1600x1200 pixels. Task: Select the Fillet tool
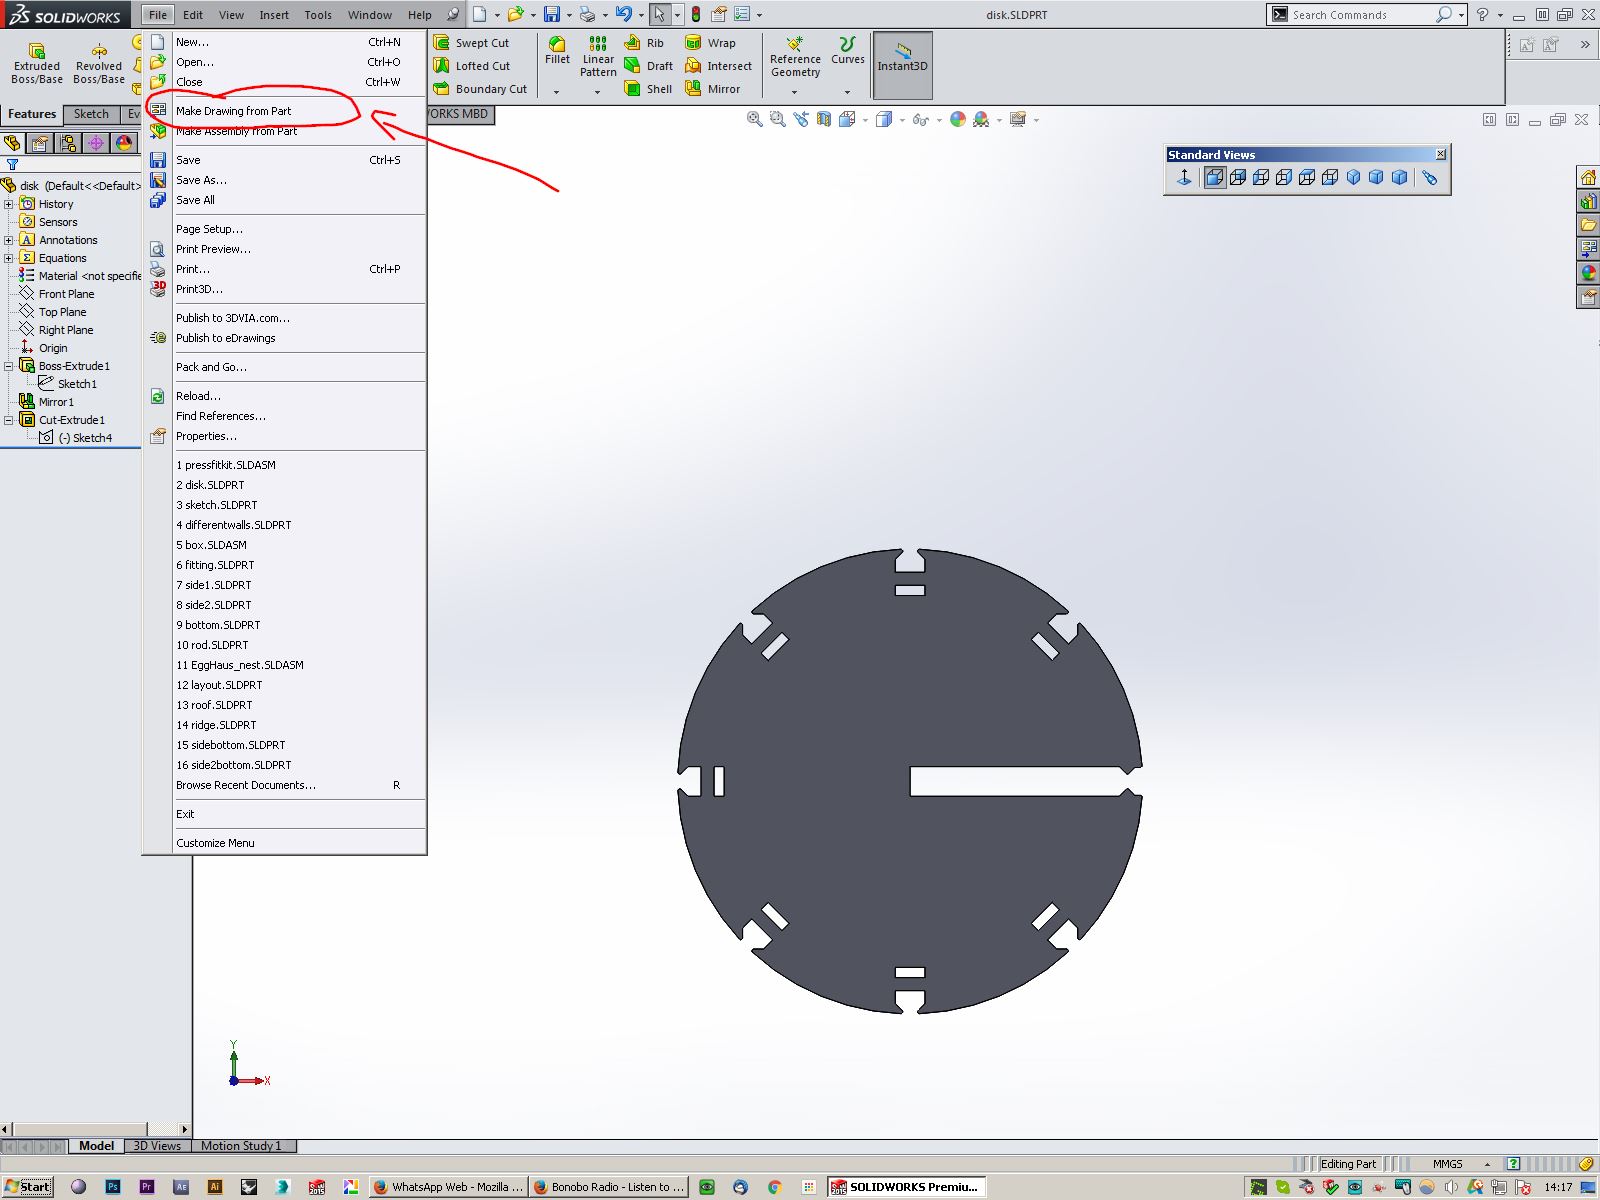tap(557, 52)
